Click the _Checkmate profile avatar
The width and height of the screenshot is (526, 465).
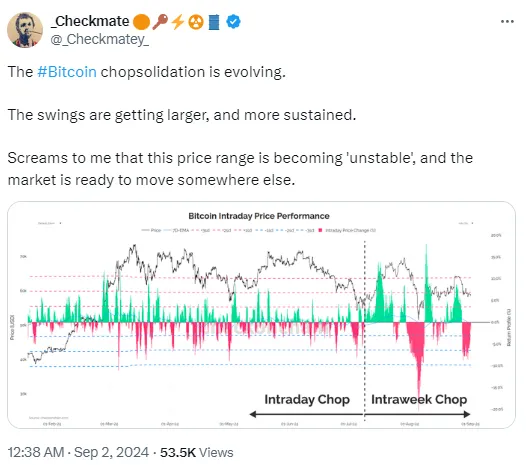pos(25,30)
